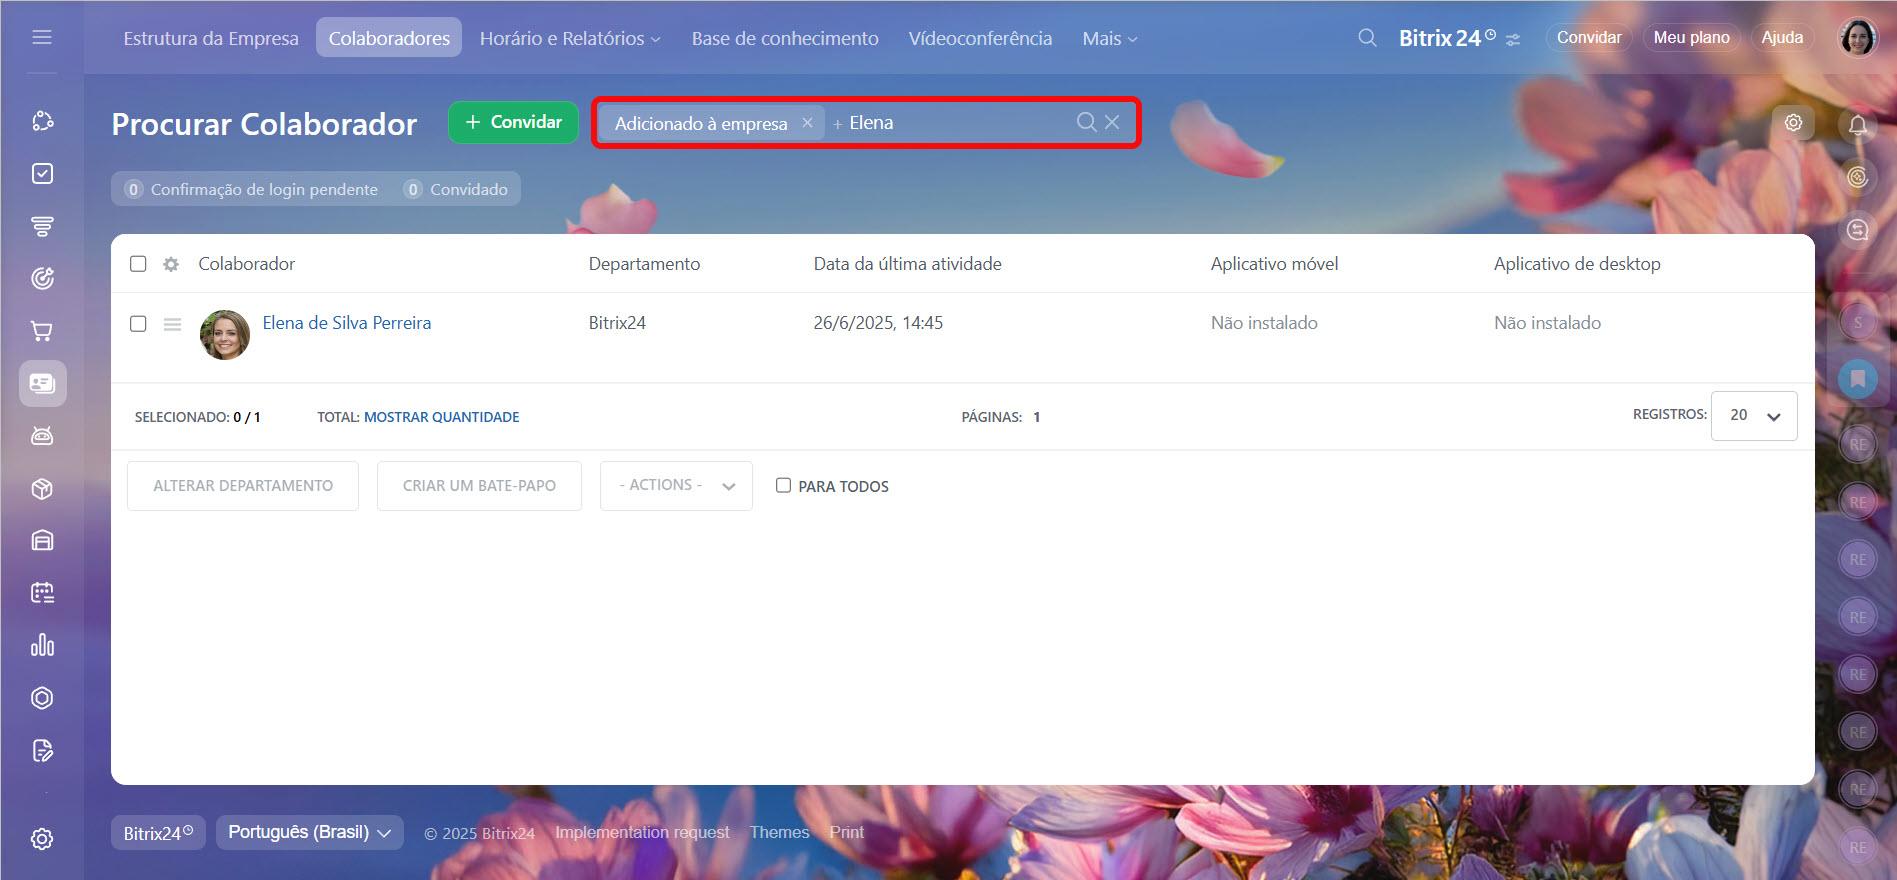The image size is (1897, 880).
Task: Open the REGISTROS 20 dropdown
Action: coord(1754,416)
